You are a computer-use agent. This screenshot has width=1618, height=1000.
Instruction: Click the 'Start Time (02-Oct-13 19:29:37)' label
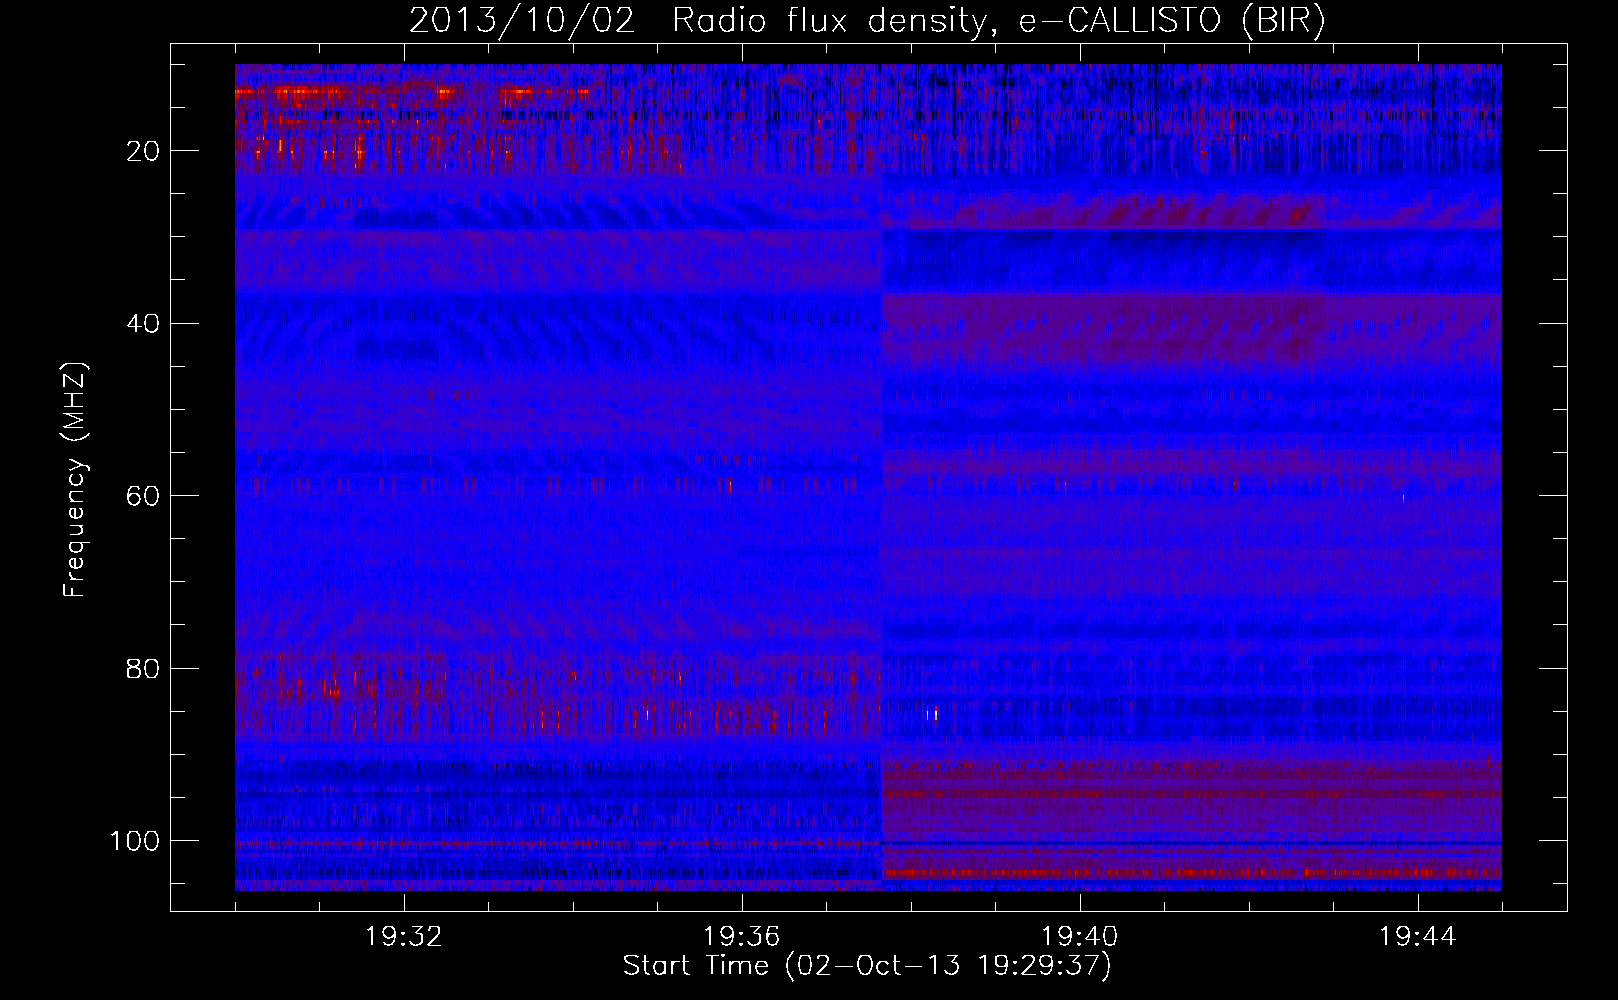coord(867,966)
